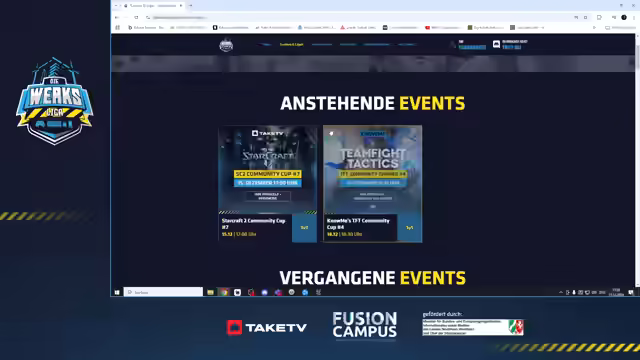
Task: Open the Windows Start menu
Action: 117,292
